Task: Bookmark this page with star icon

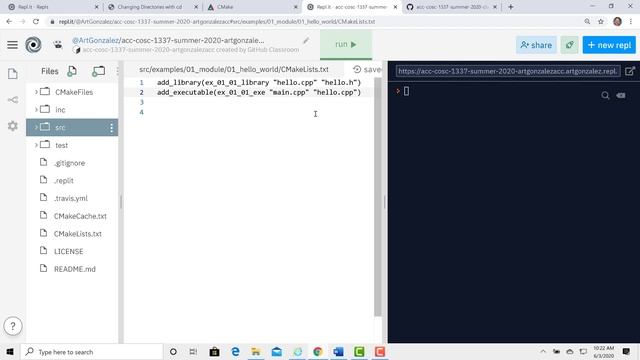Action: coord(601,22)
